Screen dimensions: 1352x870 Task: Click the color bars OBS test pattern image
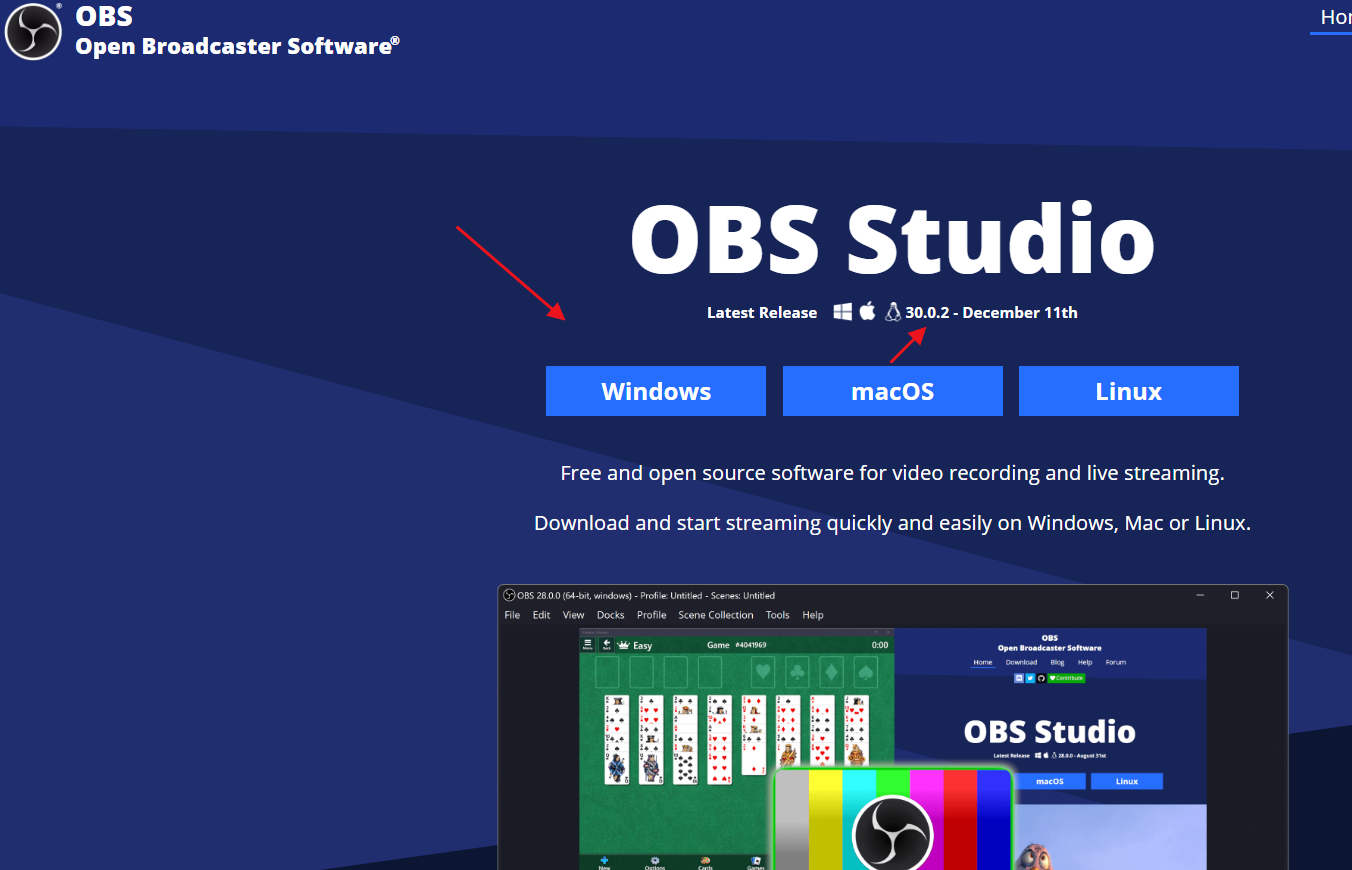click(x=892, y=820)
